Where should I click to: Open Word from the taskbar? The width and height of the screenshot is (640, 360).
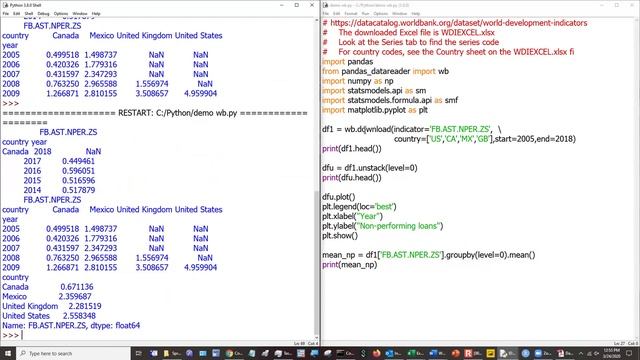(x=433, y=353)
